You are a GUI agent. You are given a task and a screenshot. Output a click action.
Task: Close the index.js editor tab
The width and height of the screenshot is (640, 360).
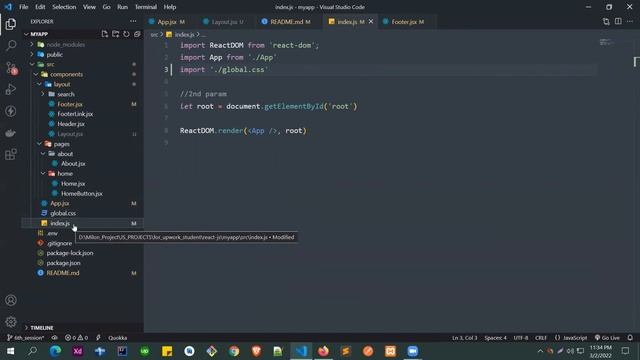tap(371, 22)
